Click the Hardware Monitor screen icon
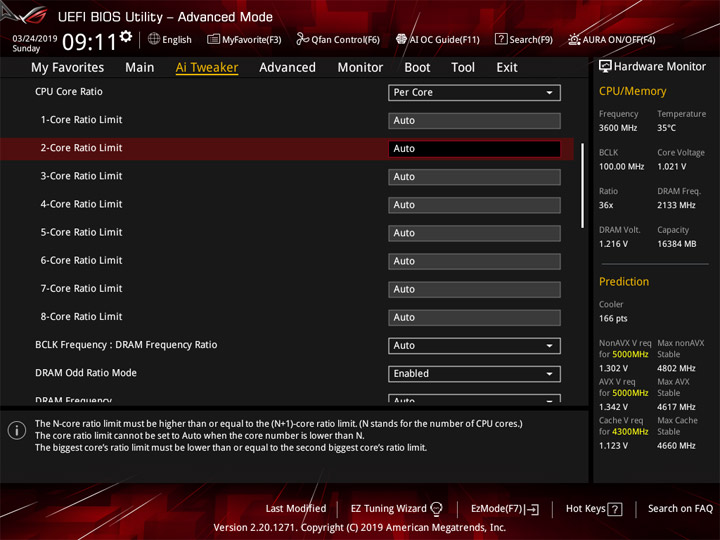Viewport: 720px width, 540px height. coord(605,66)
